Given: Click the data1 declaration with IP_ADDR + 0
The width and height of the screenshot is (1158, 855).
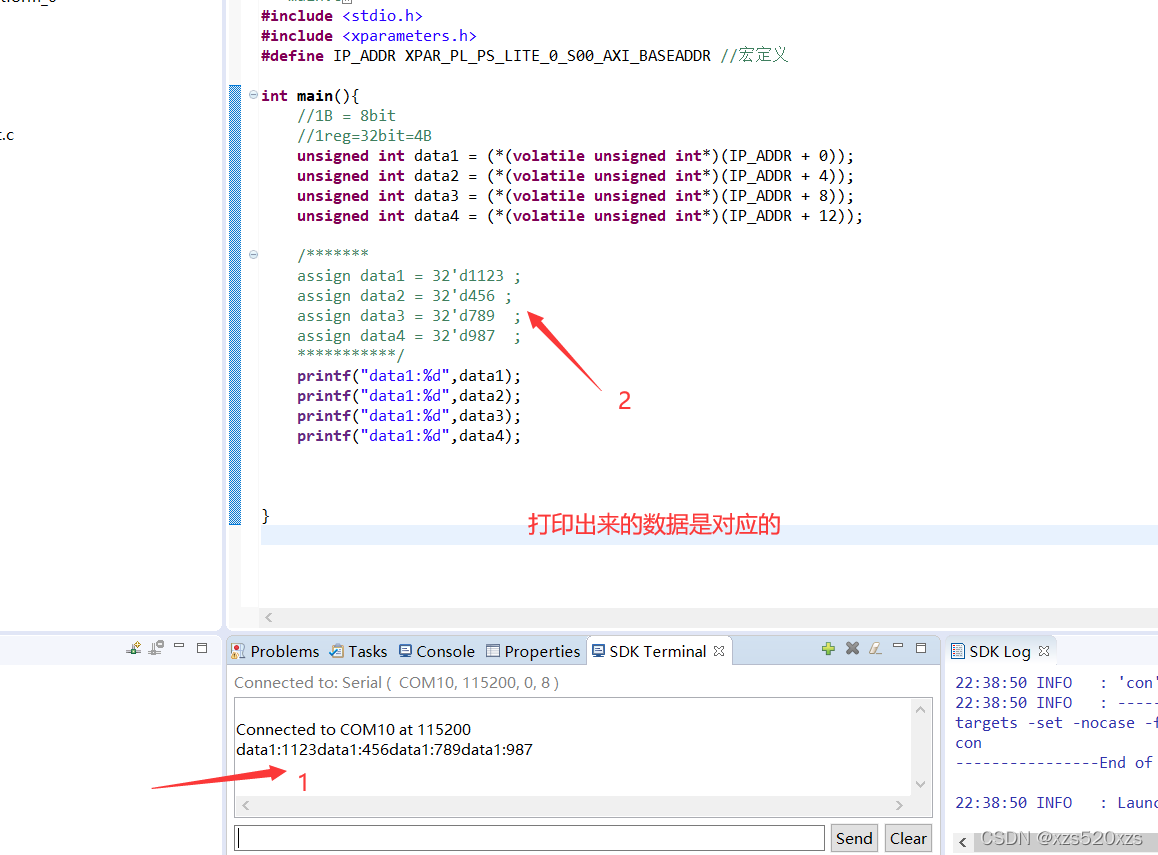Looking at the screenshot, I should pos(575,156).
